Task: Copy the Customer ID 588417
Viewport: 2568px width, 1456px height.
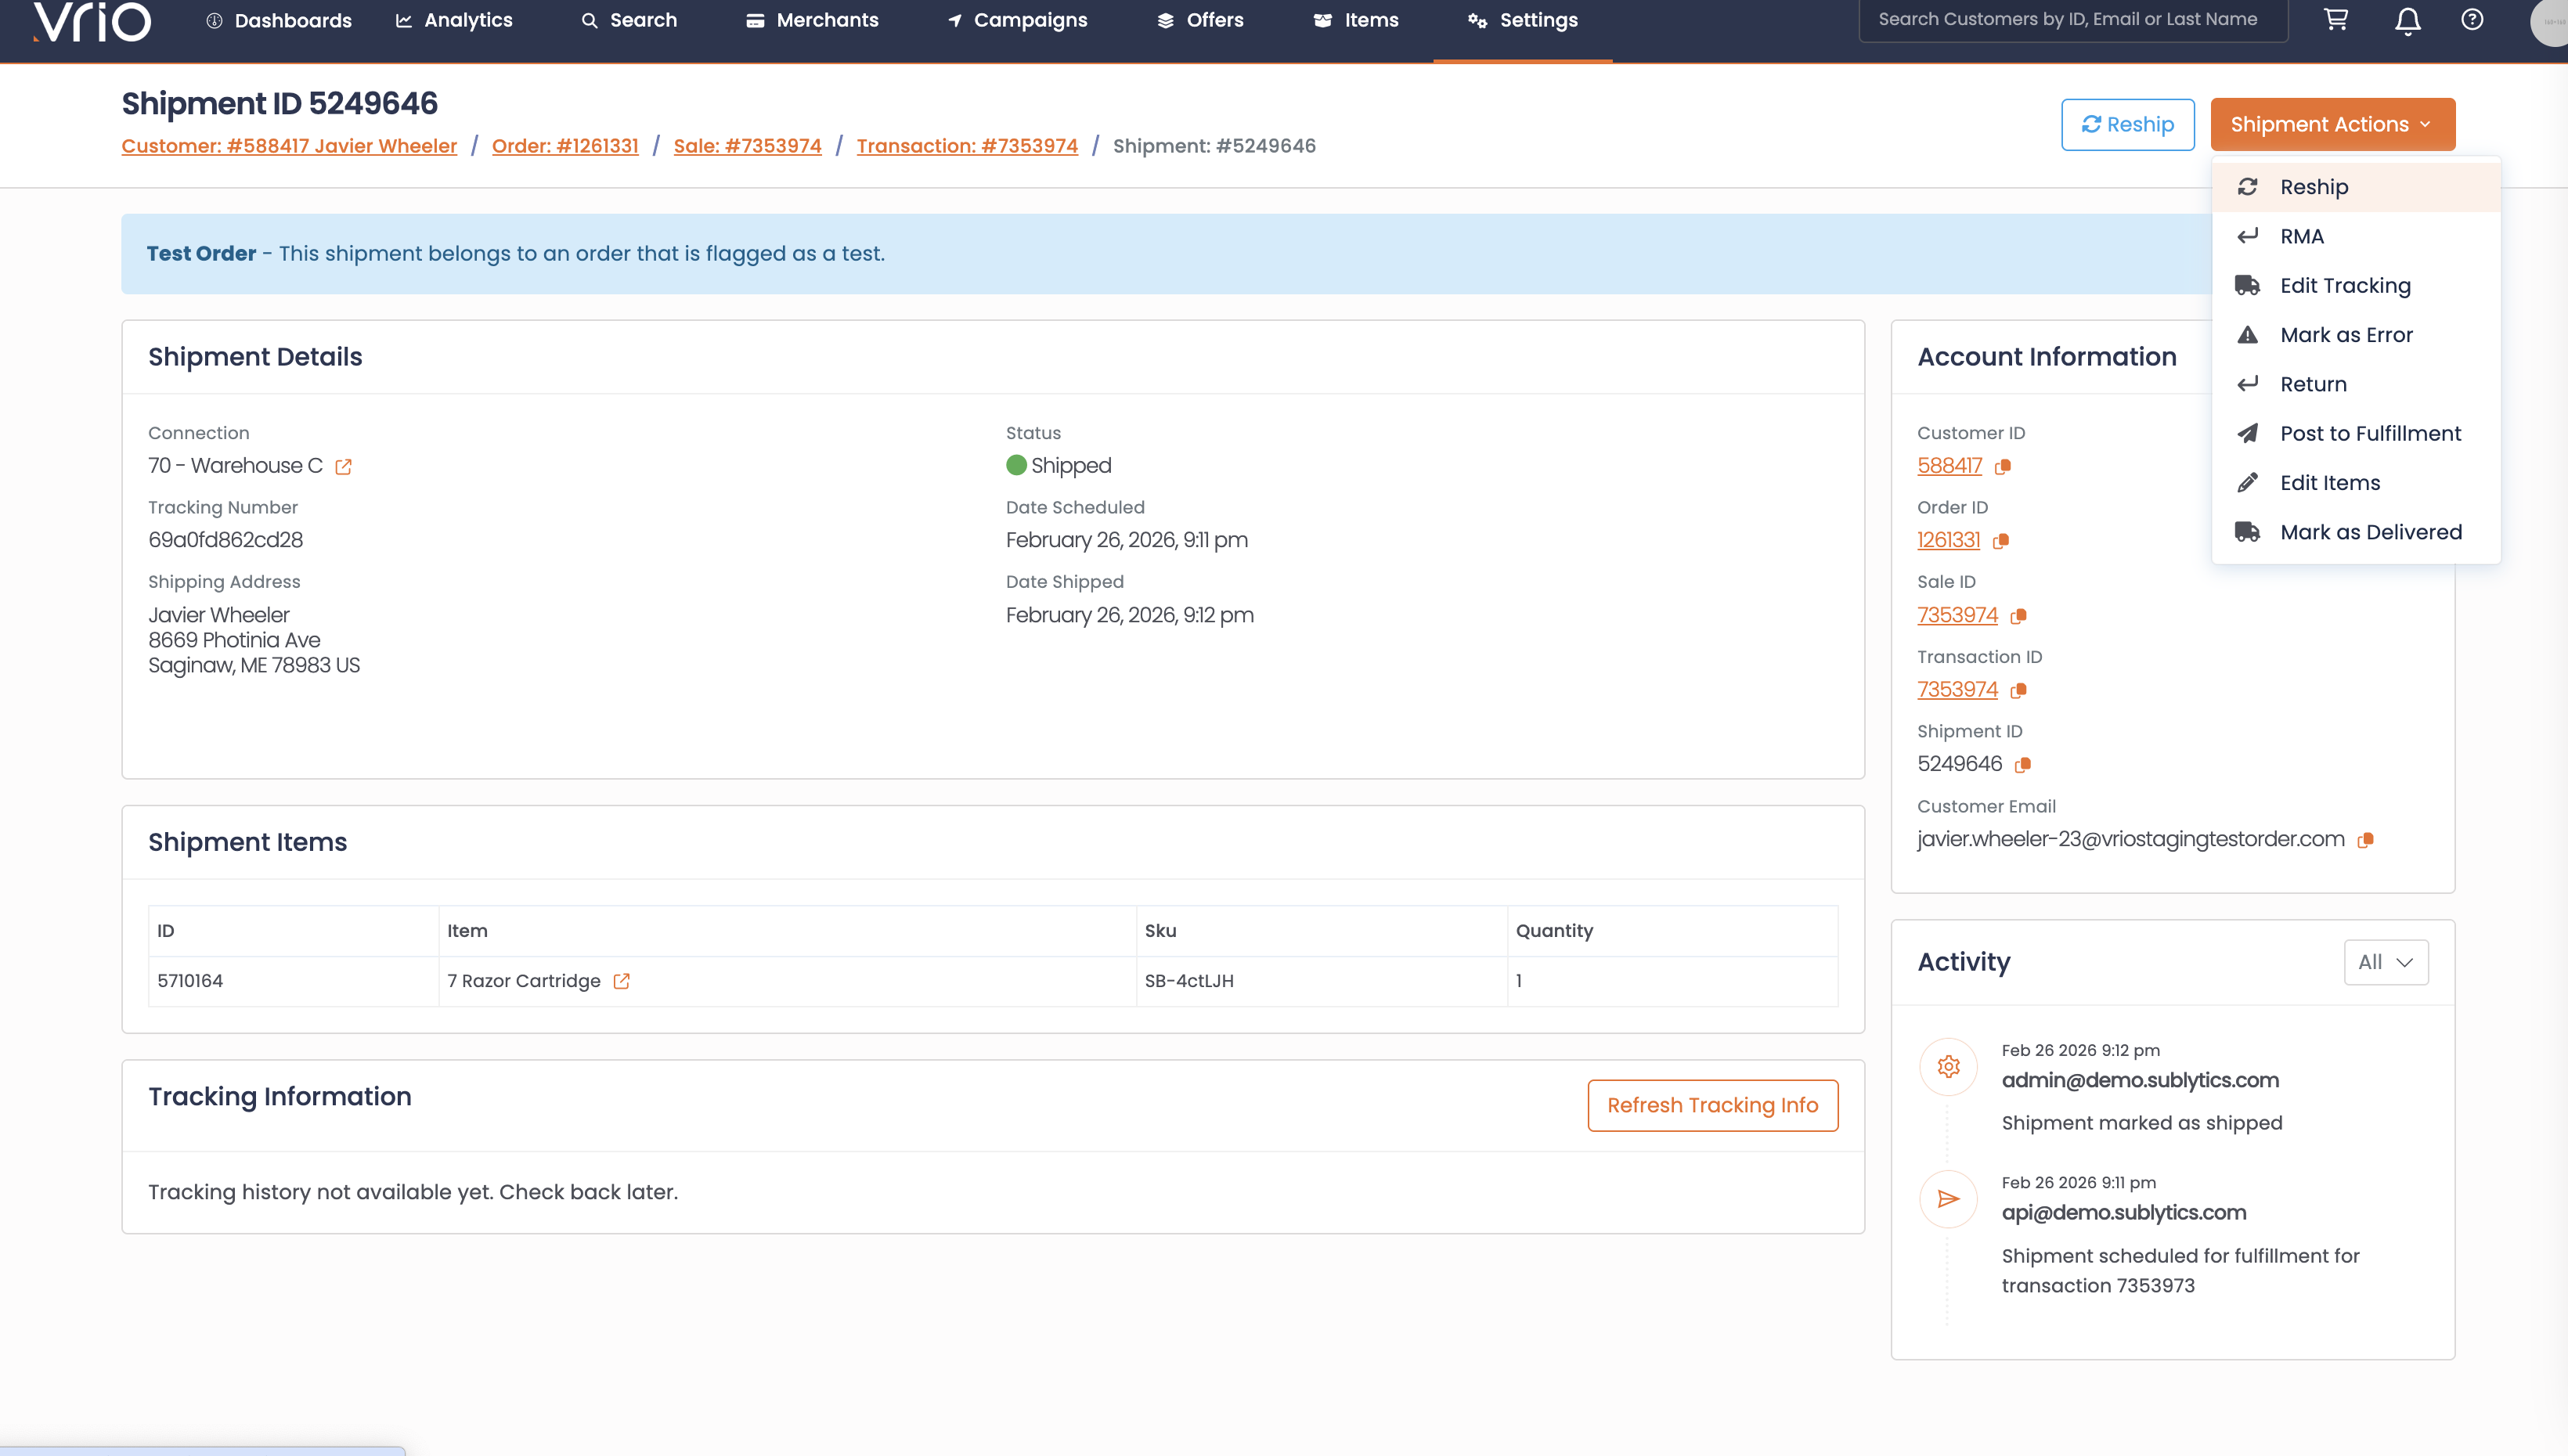Action: click(x=2003, y=467)
